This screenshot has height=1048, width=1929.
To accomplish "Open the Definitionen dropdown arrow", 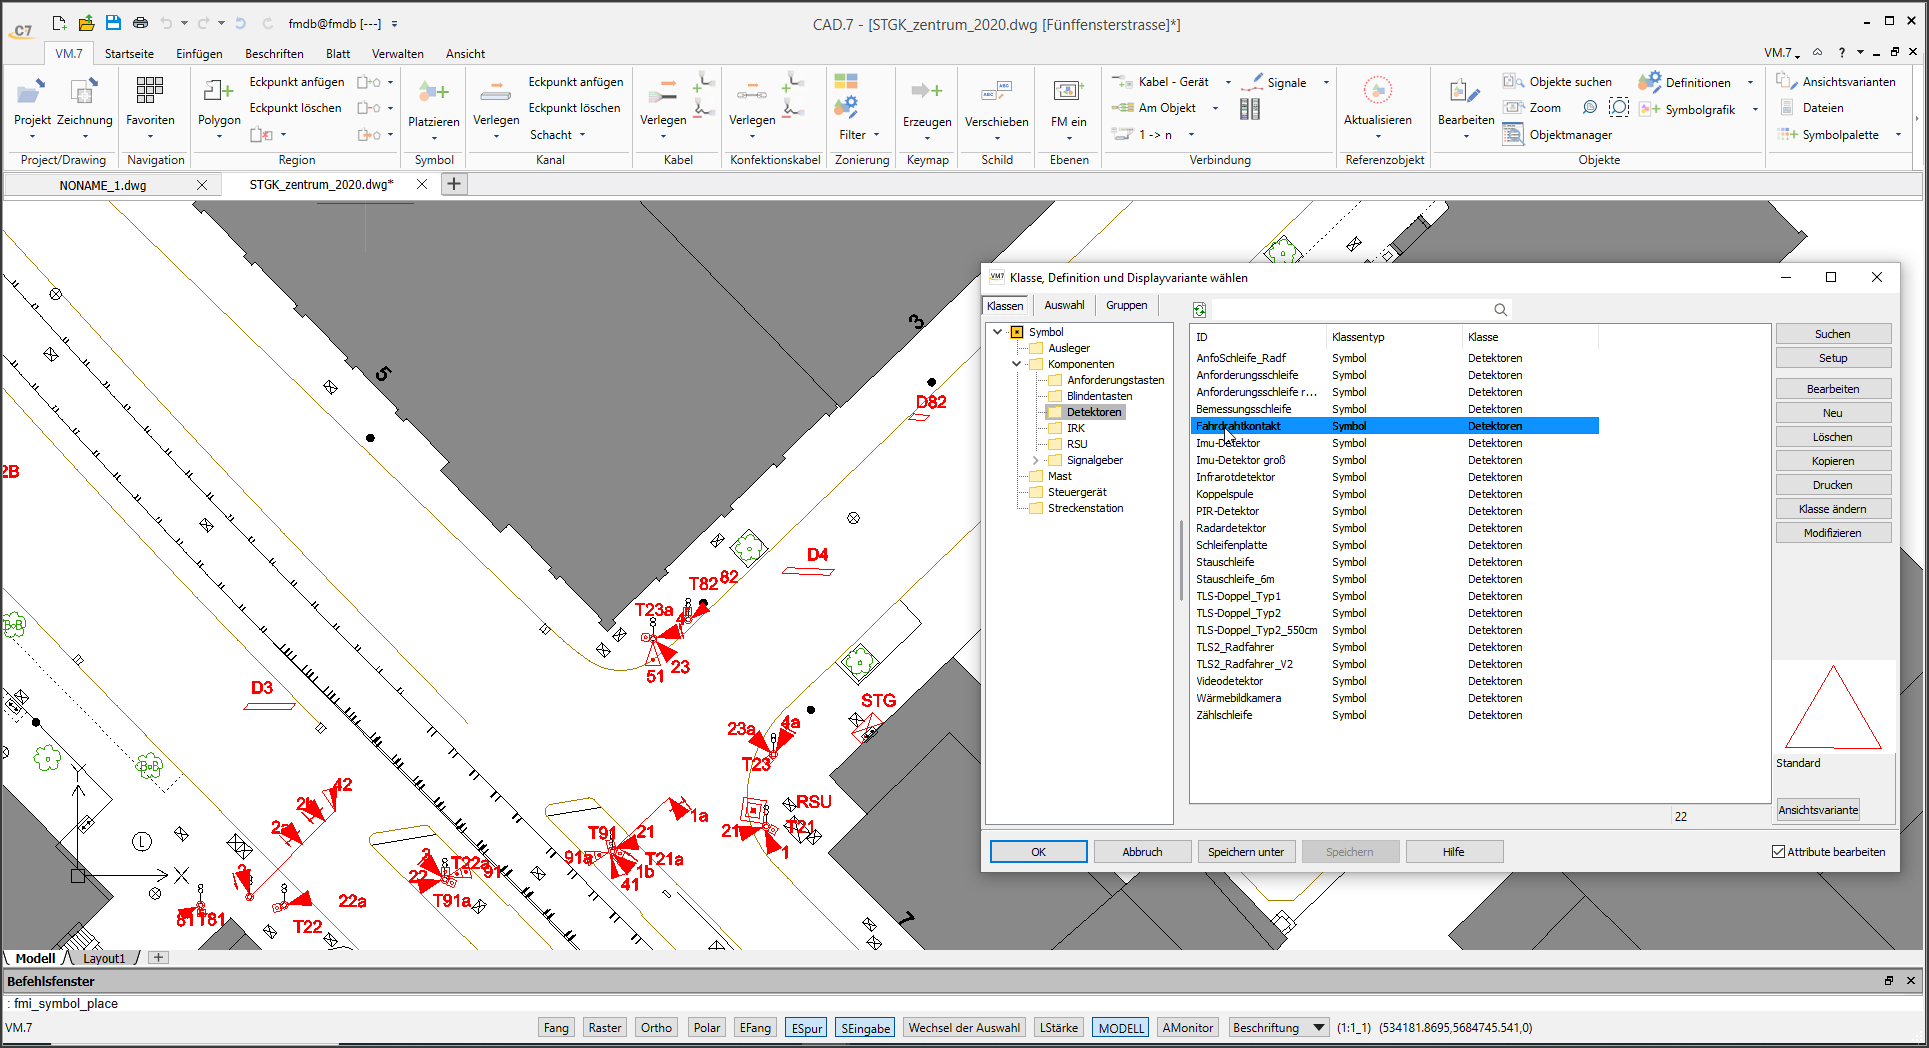I will click(x=1750, y=83).
